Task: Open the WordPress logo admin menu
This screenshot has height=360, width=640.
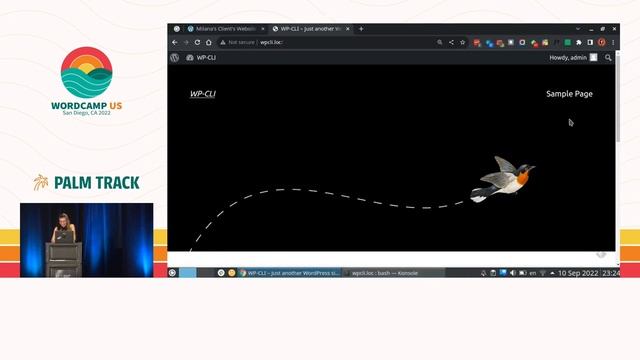Action: pos(175,58)
